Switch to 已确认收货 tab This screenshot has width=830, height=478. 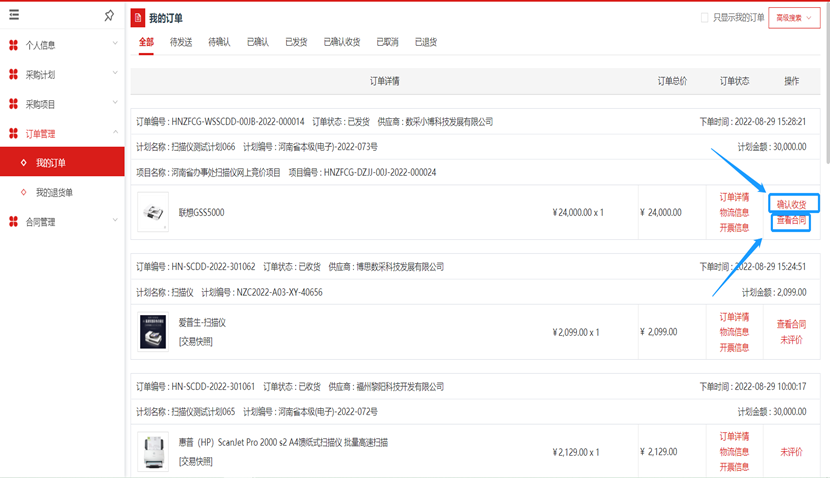click(342, 42)
